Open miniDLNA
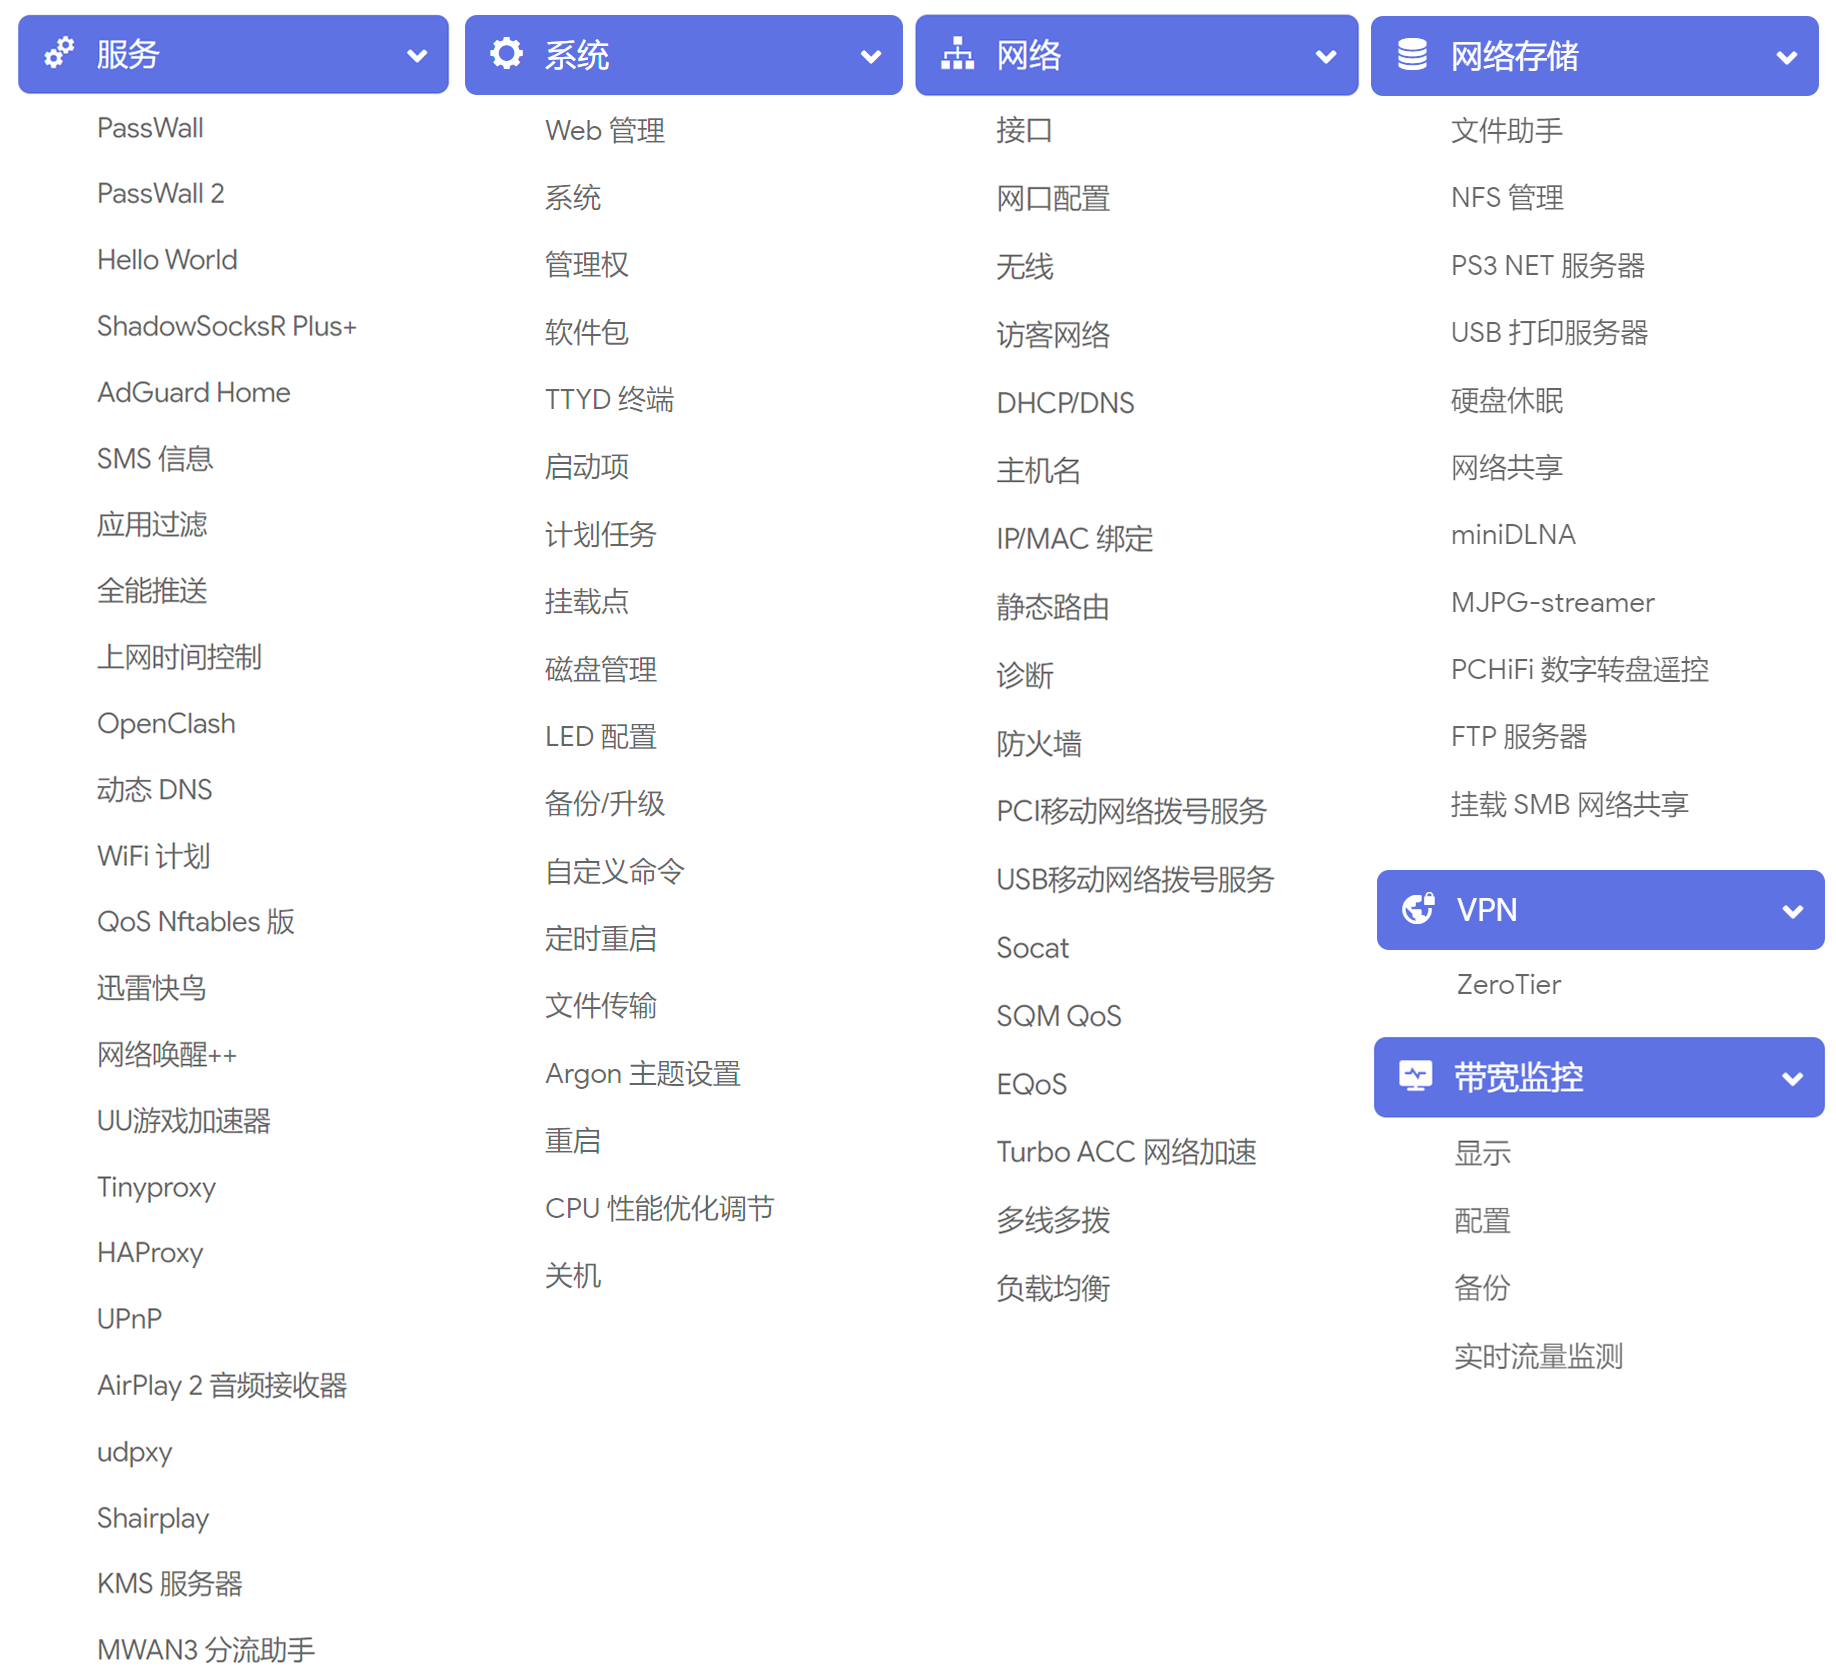This screenshot has height=1672, width=1836. (x=1513, y=534)
